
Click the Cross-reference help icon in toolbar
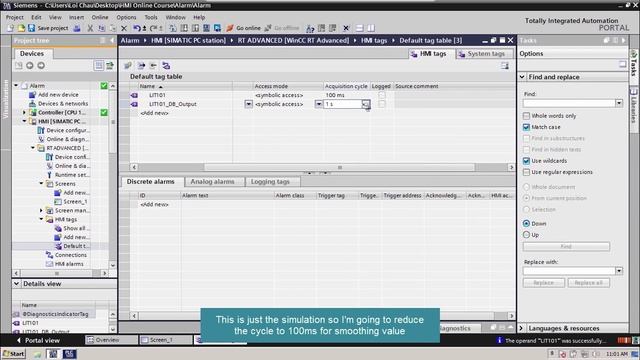[310, 28]
